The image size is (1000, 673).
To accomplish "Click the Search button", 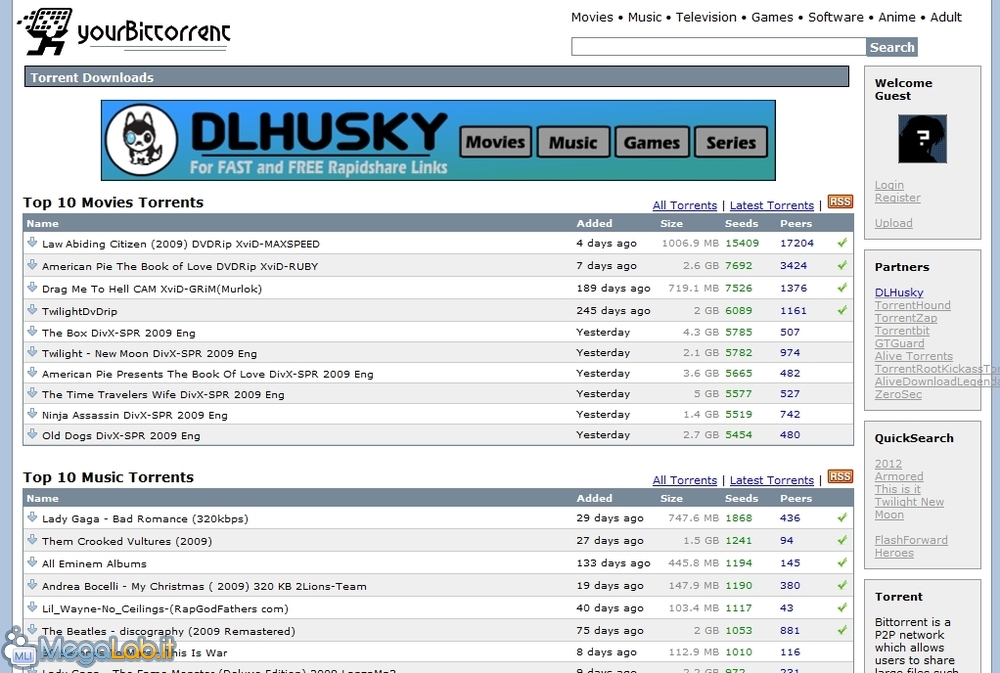I will [892, 47].
